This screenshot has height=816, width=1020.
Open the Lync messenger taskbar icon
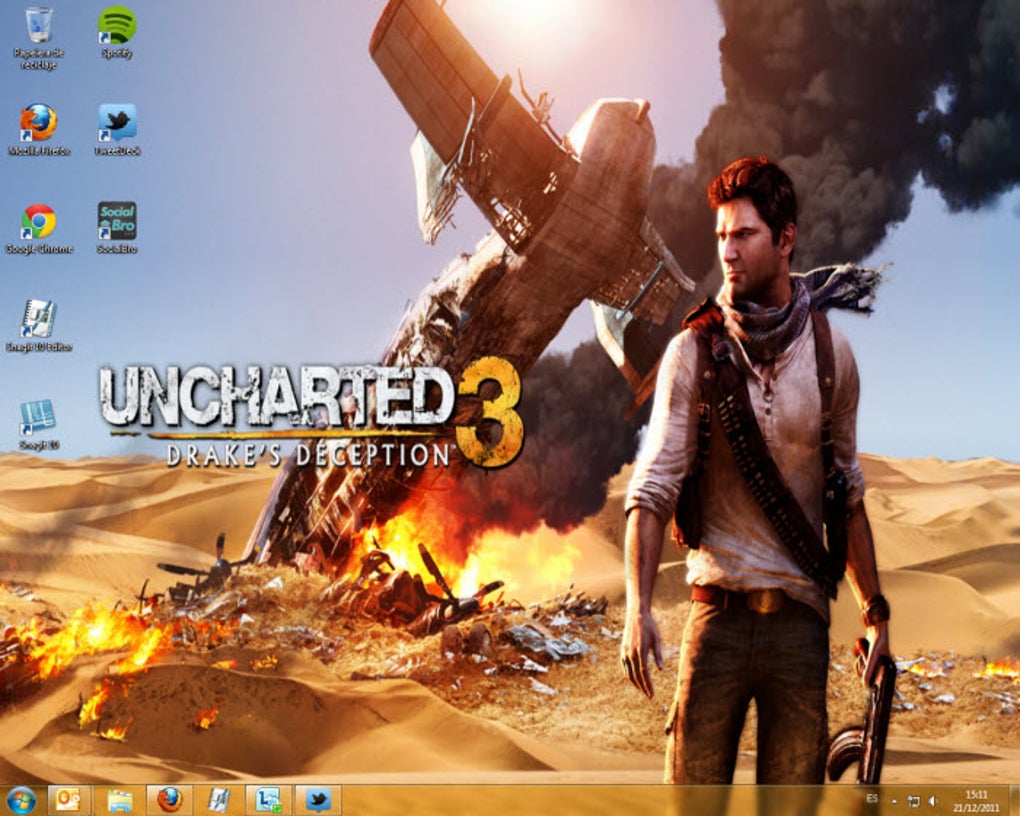click(268, 800)
